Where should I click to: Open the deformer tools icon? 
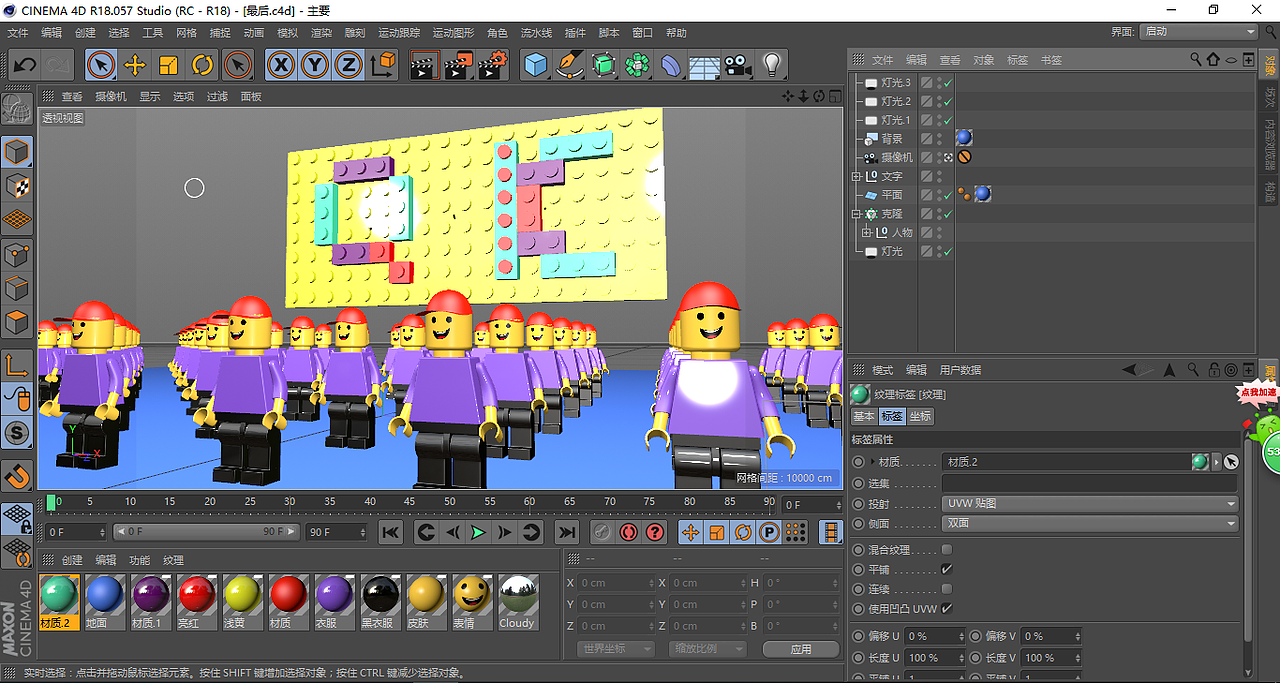point(671,66)
